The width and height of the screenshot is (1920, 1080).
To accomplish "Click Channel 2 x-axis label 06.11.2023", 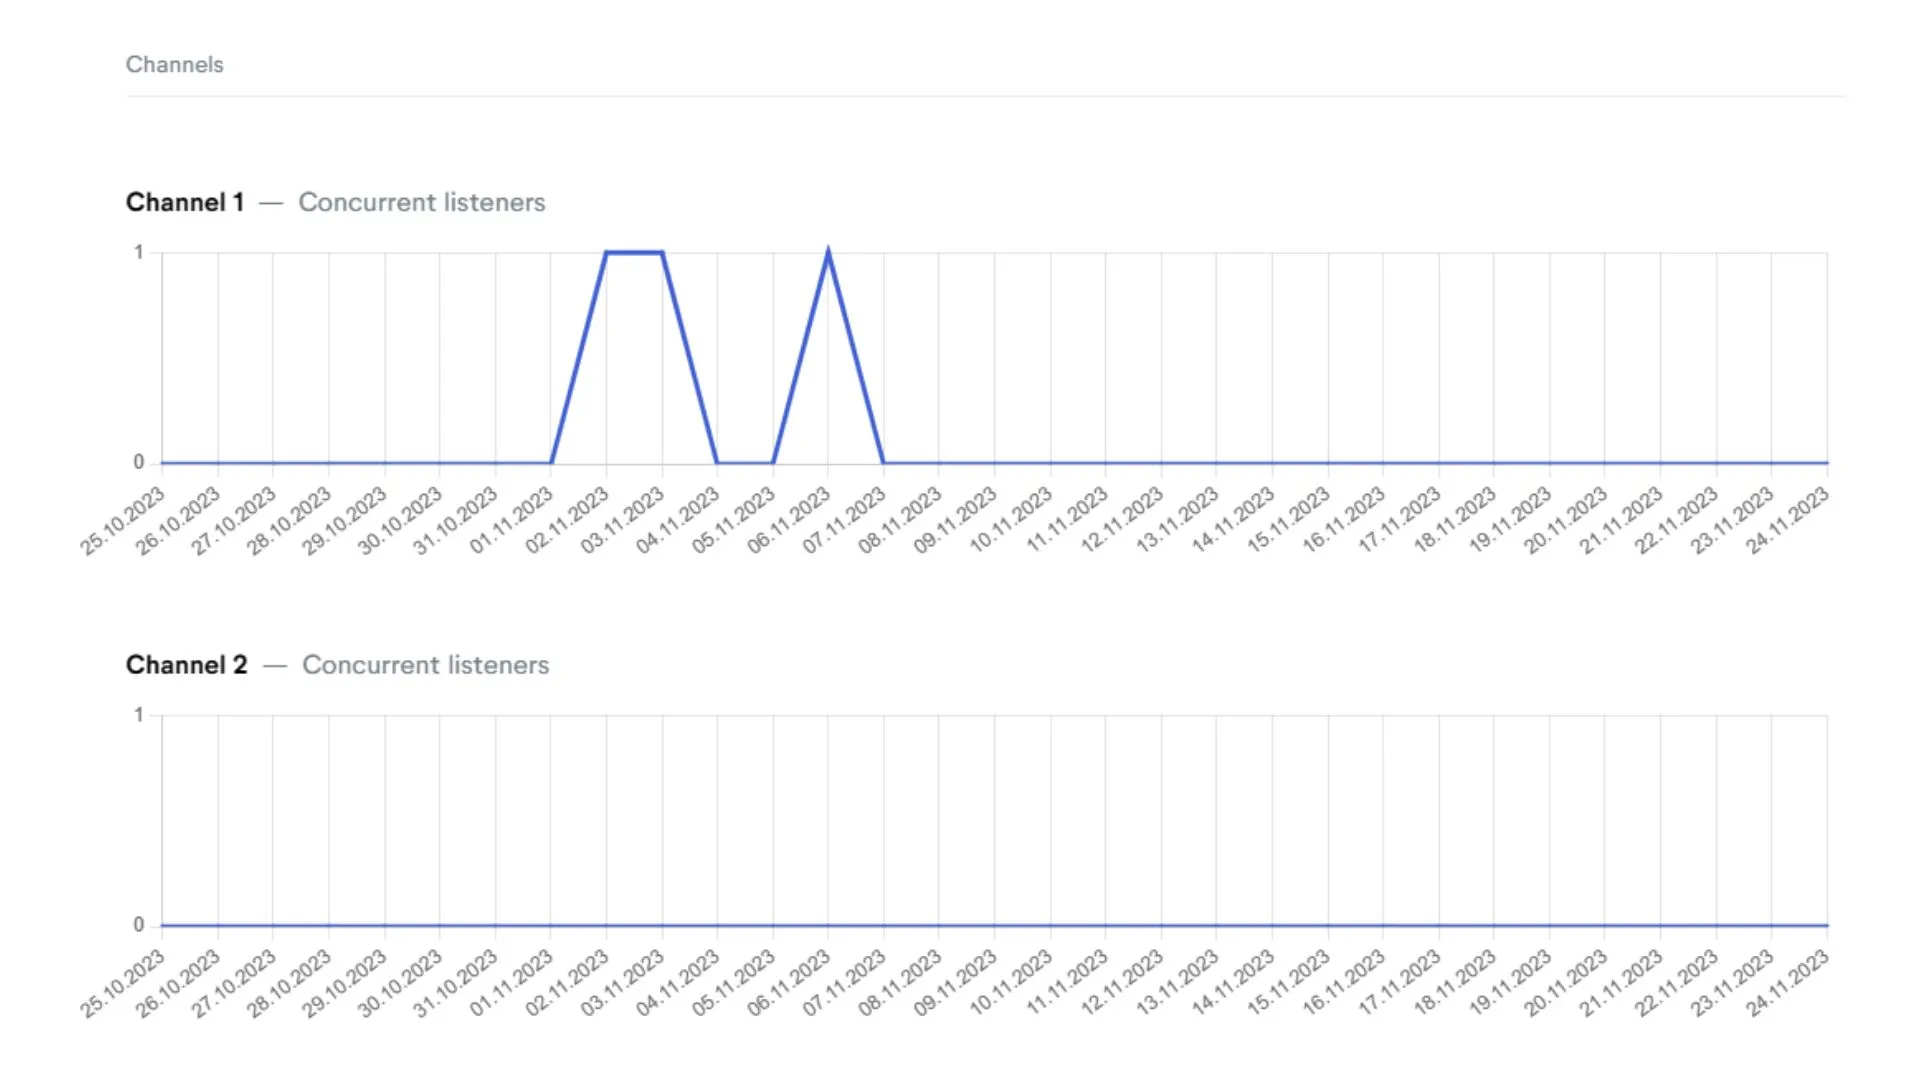I will [789, 983].
